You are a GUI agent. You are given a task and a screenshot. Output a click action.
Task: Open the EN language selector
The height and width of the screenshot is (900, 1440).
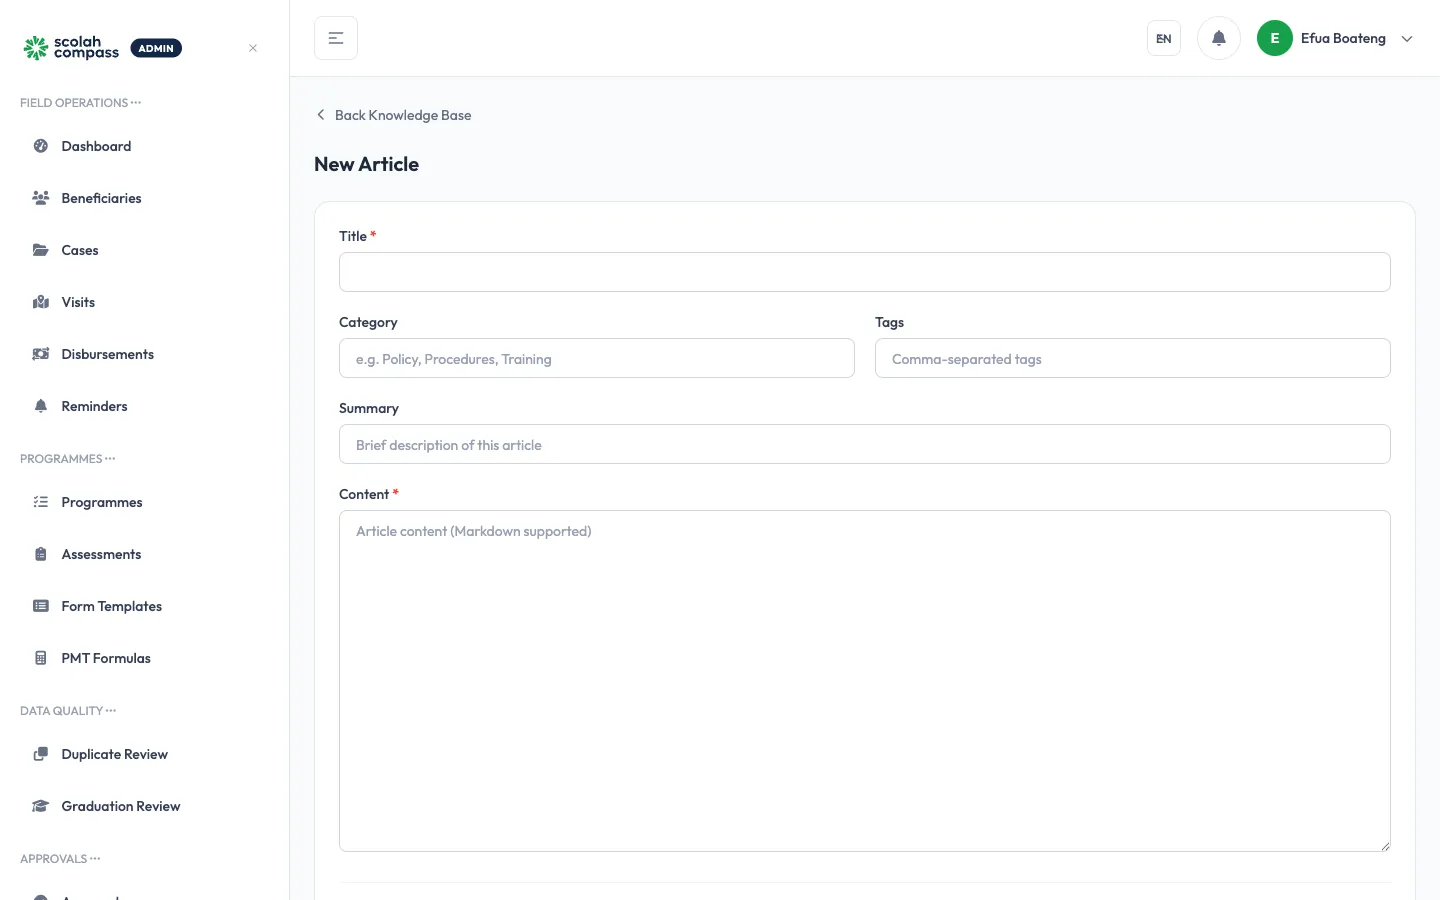tap(1164, 38)
